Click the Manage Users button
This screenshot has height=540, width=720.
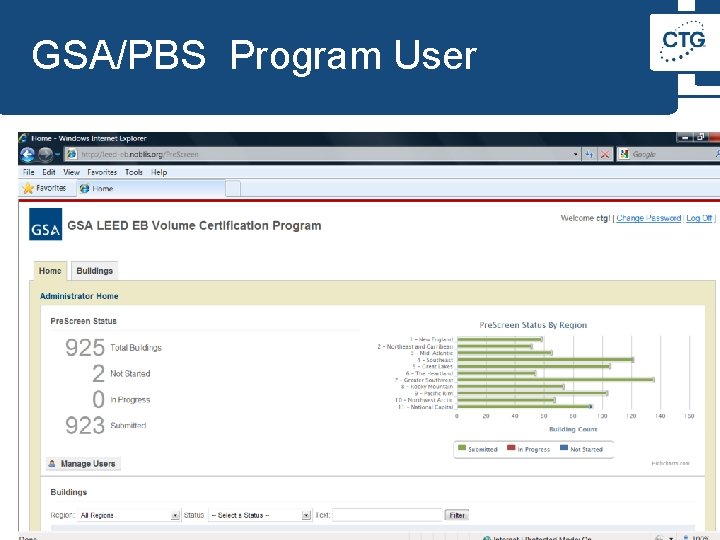click(x=84, y=464)
